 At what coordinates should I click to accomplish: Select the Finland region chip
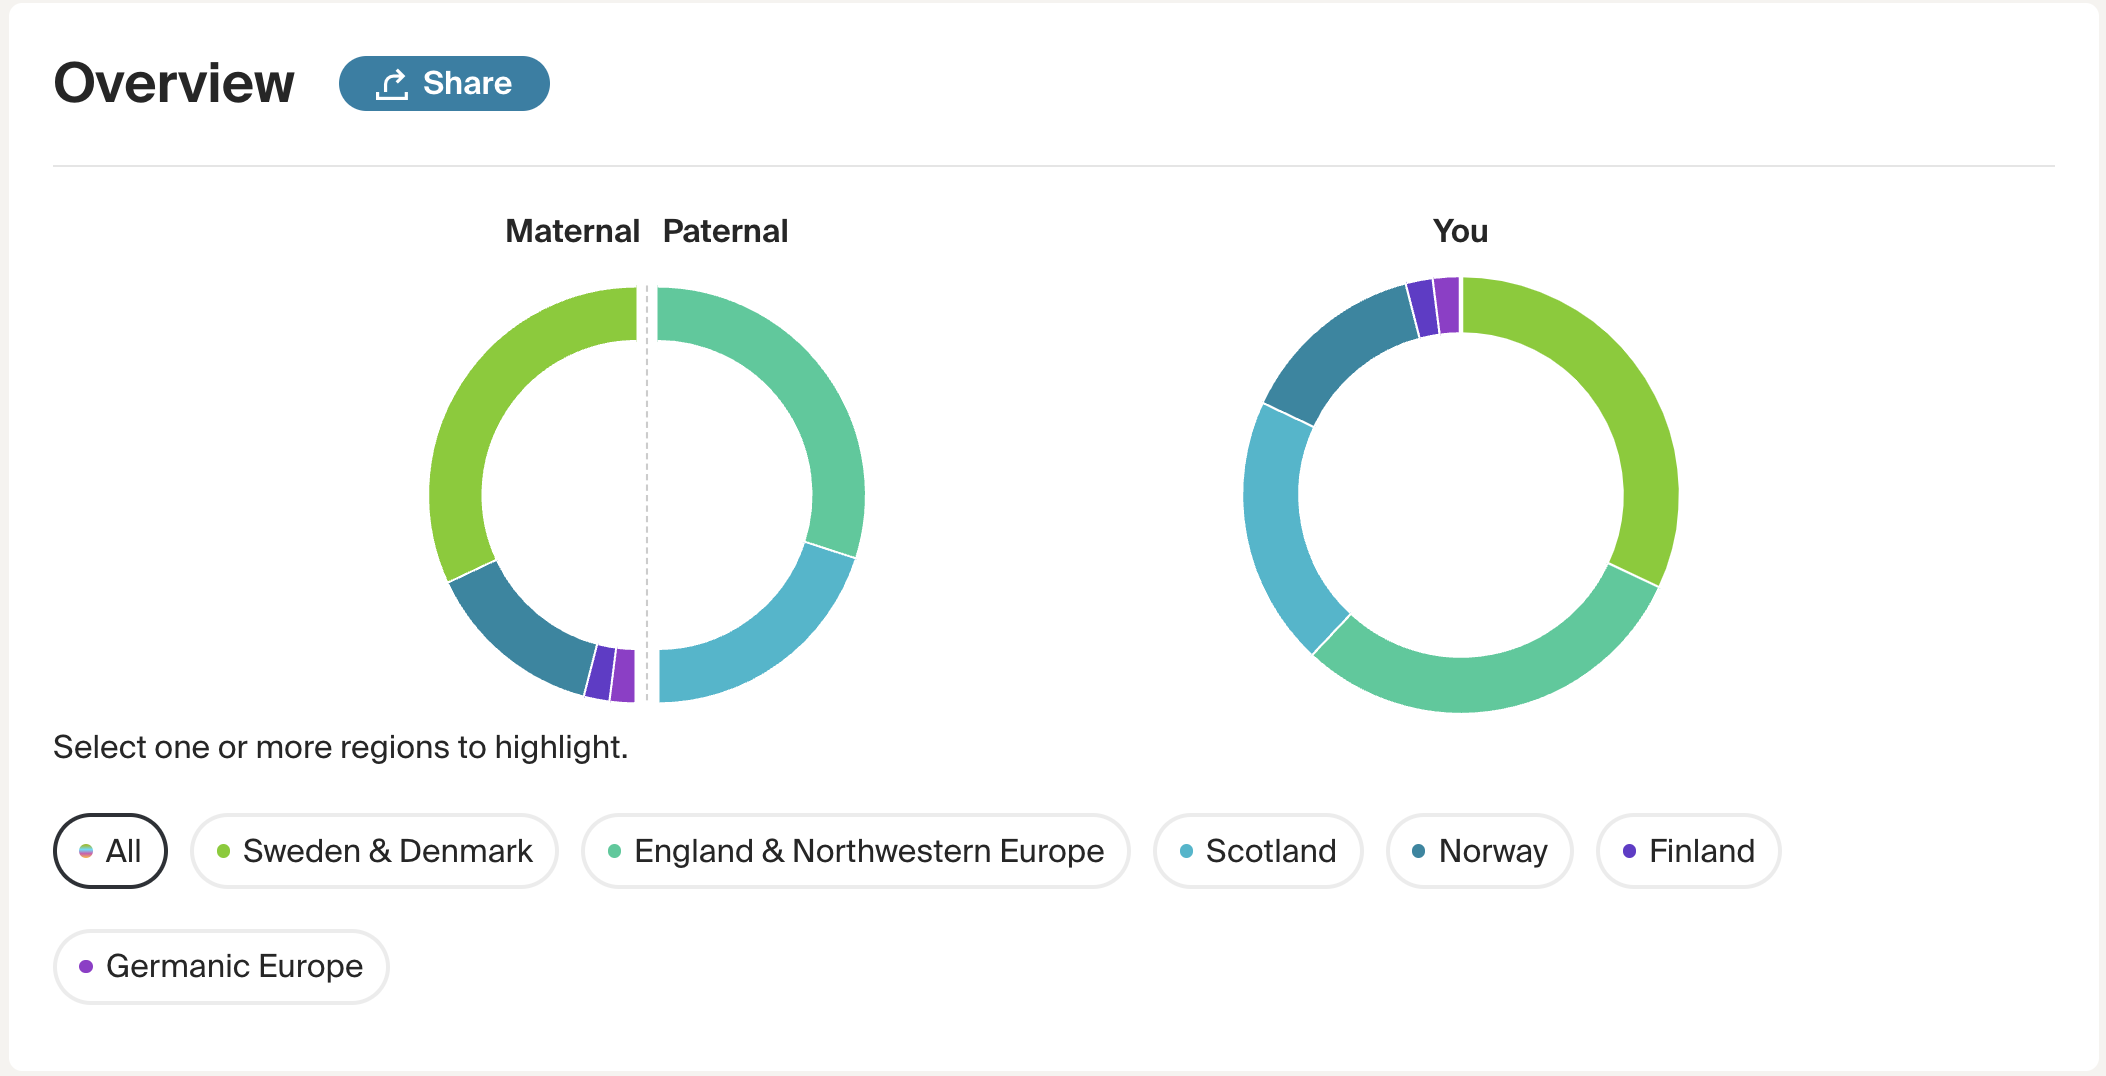[x=1688, y=851]
